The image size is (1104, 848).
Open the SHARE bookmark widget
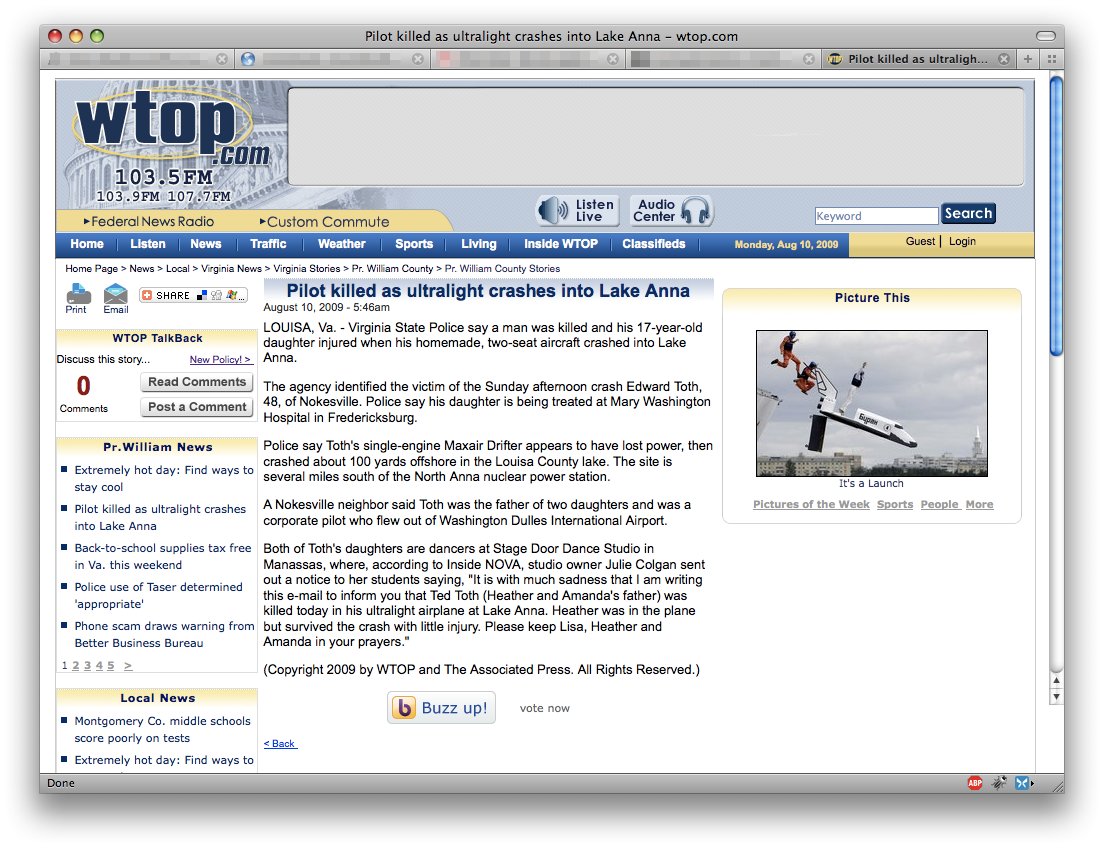point(193,295)
